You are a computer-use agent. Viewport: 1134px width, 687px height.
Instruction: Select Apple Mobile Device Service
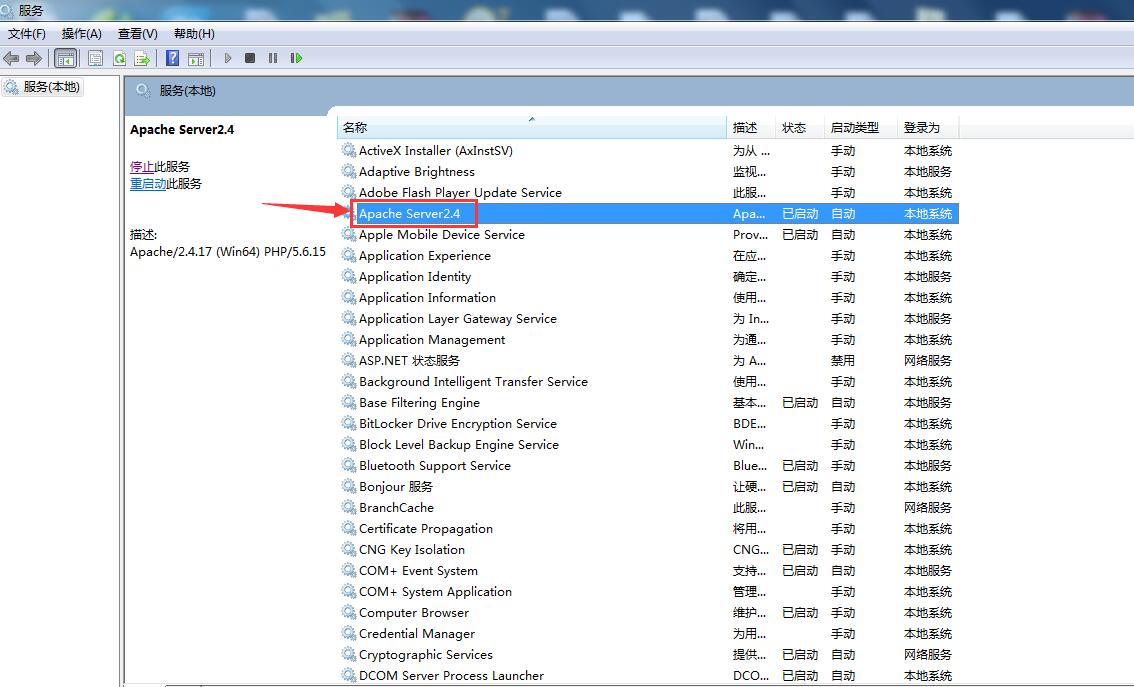[649, 234]
